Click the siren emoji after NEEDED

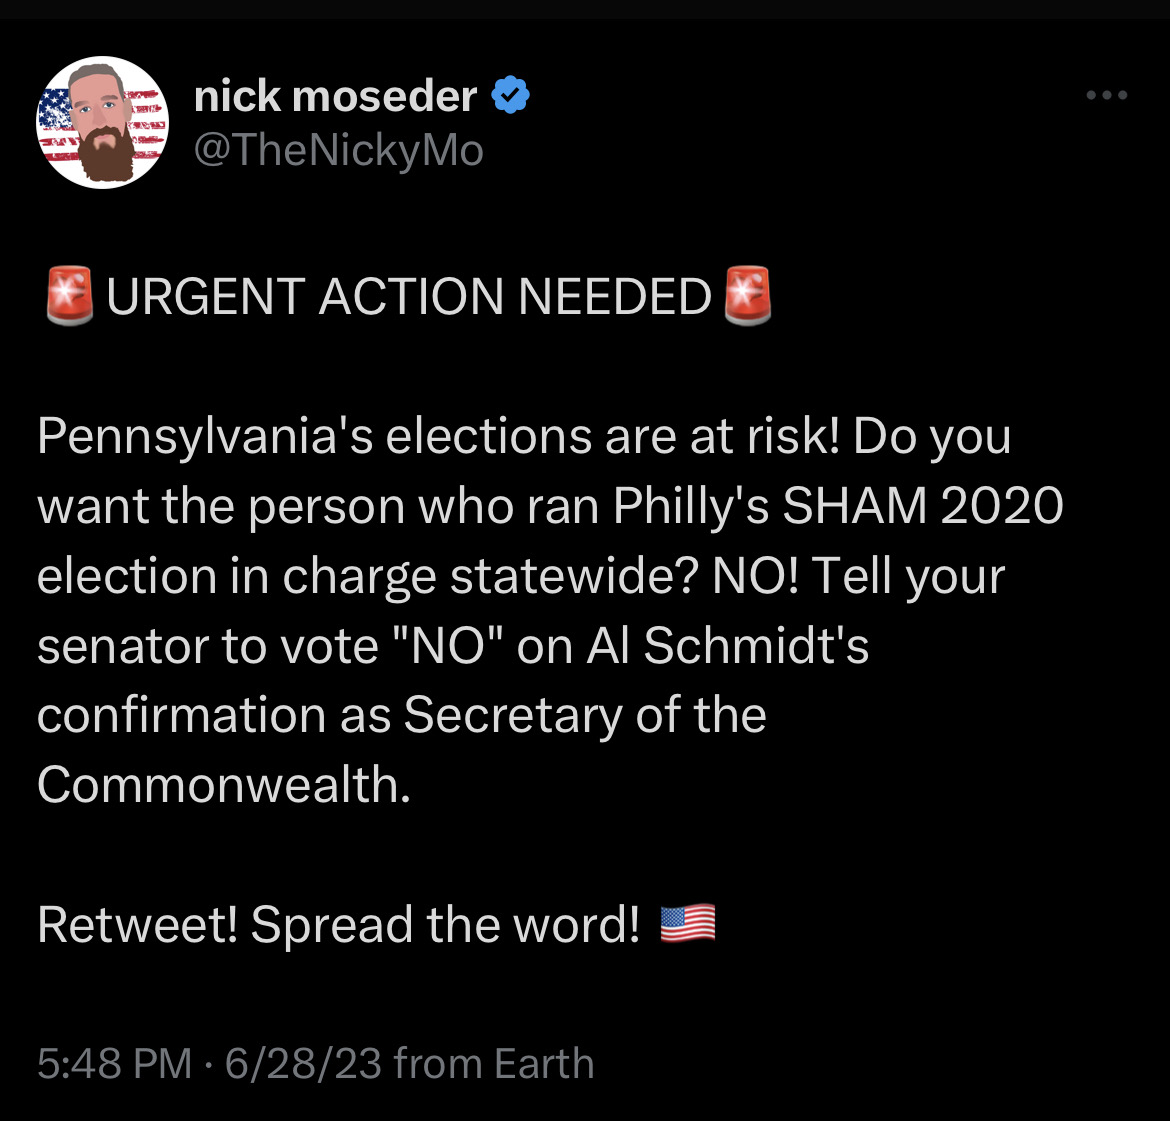(748, 296)
